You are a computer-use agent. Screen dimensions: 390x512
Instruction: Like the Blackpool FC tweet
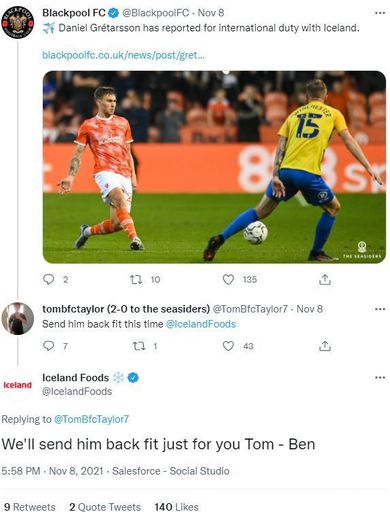coord(228,279)
